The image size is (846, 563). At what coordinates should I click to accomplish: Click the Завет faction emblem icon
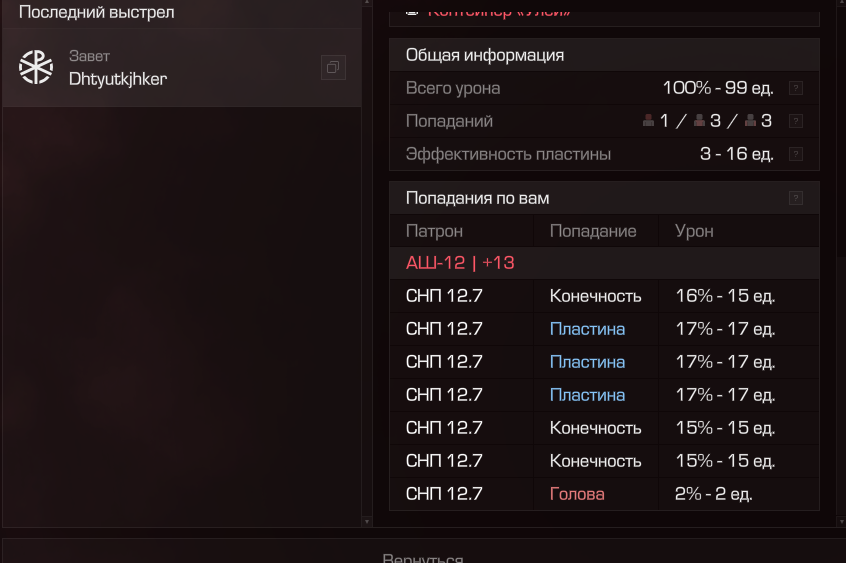[x=36, y=67]
